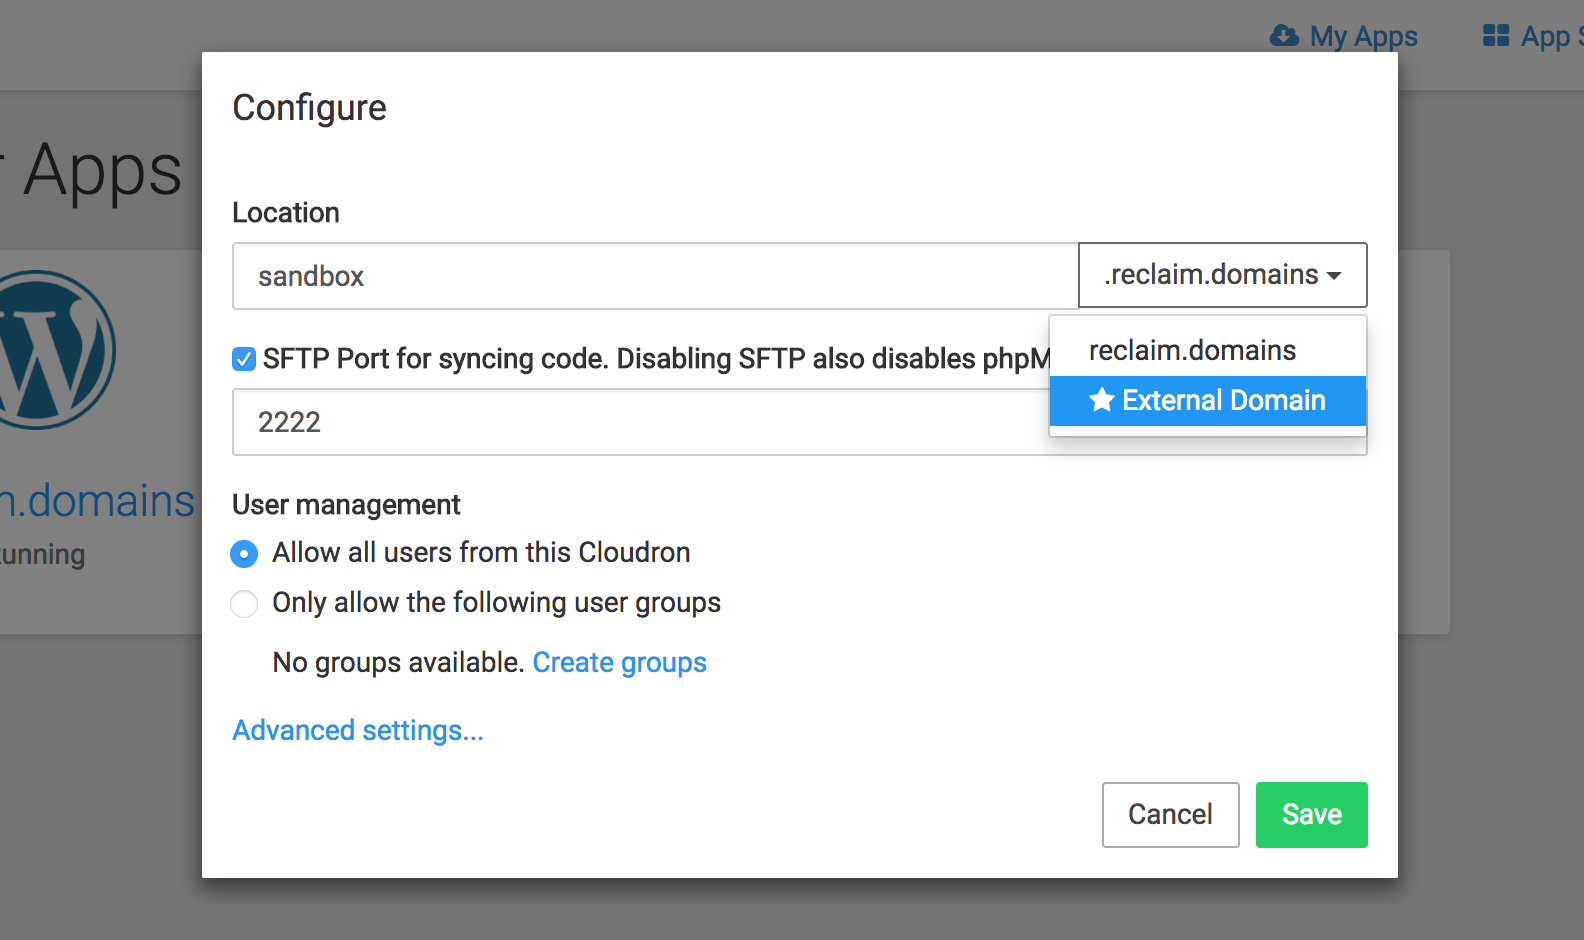
Task: Choose External Domain option
Action: (1208, 400)
